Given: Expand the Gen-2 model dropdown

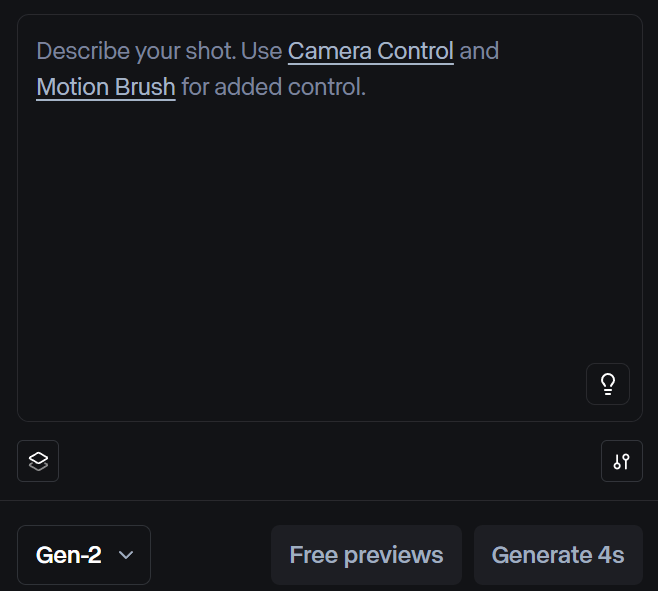Looking at the screenshot, I should pos(84,555).
